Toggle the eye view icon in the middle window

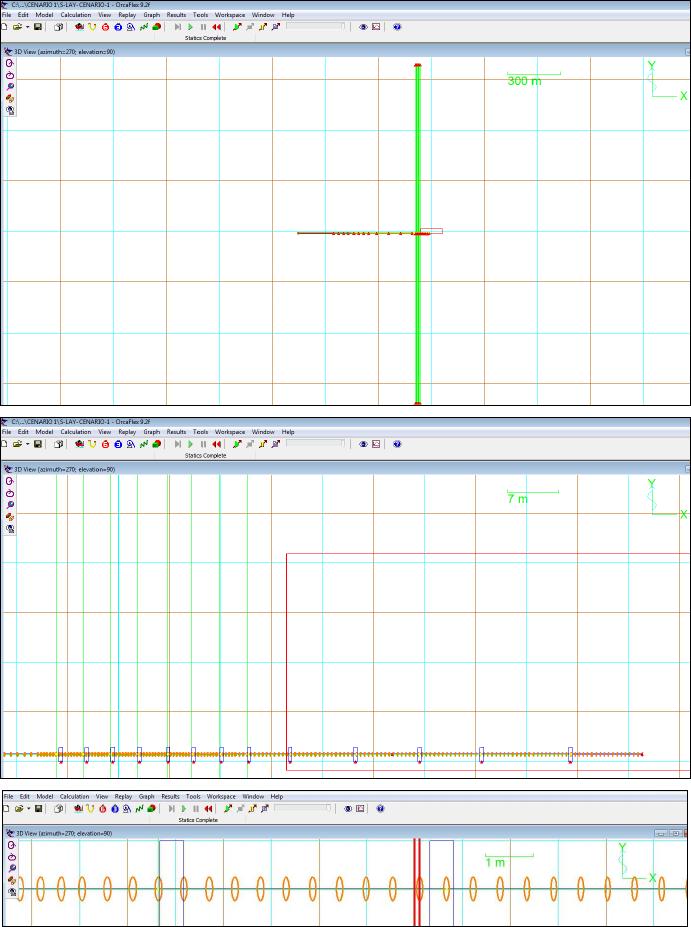point(363,444)
